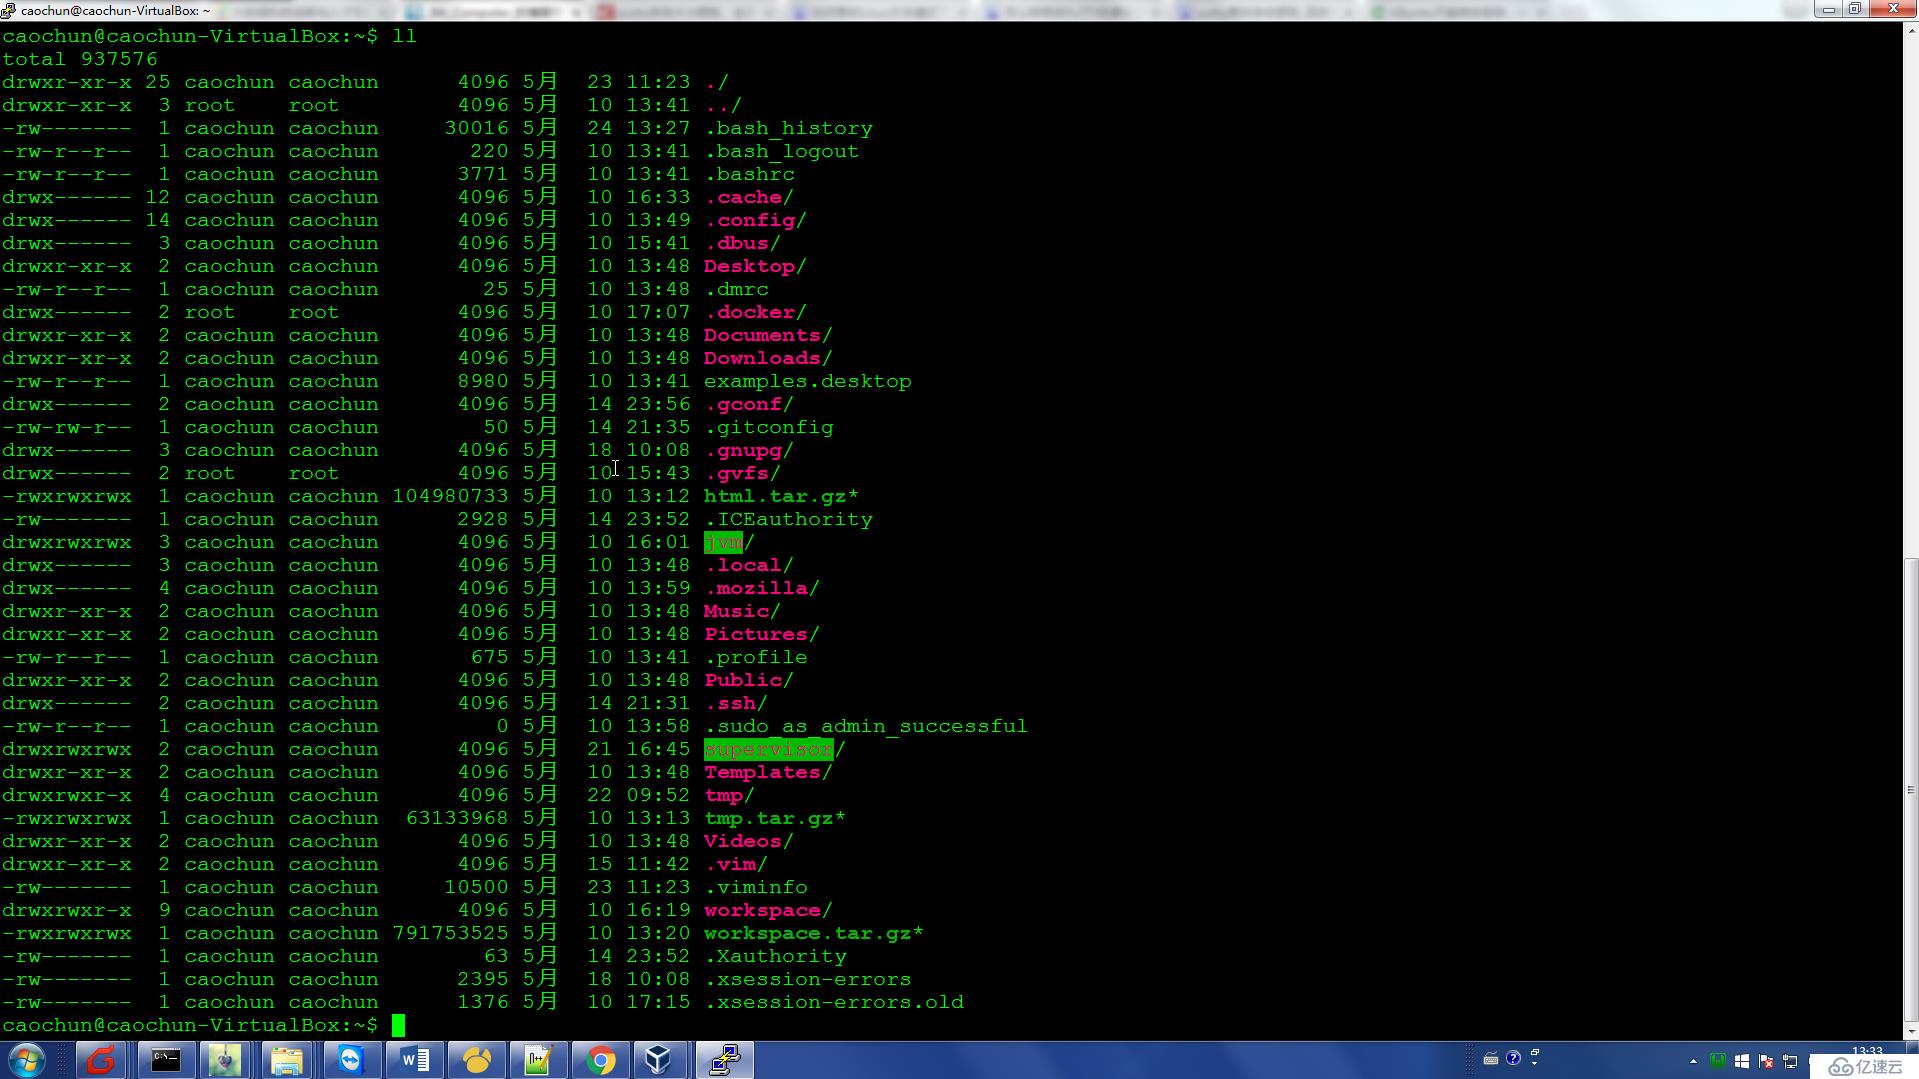This screenshot has width=1919, height=1079.
Task: Click the 'Pictures/' directory name
Action: pos(762,634)
